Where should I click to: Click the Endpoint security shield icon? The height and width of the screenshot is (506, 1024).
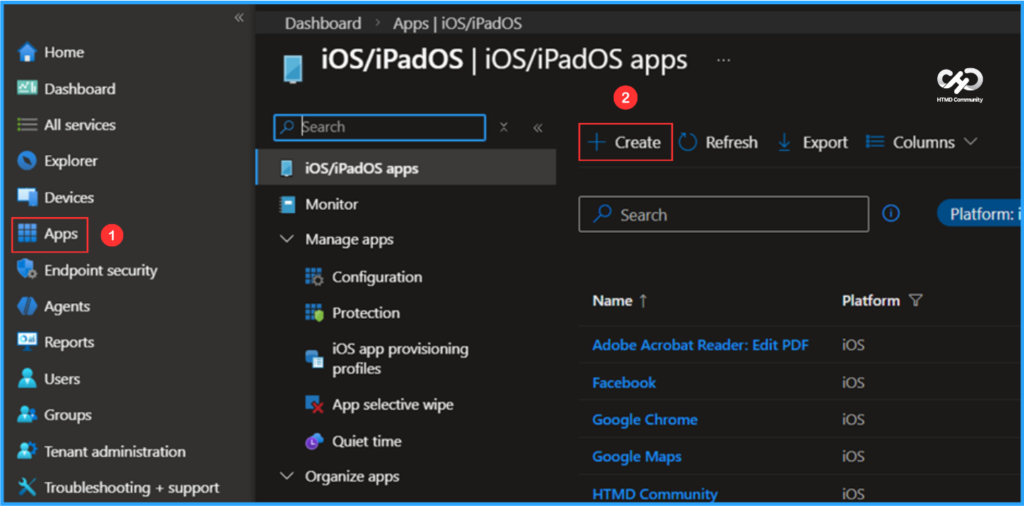click(27, 270)
